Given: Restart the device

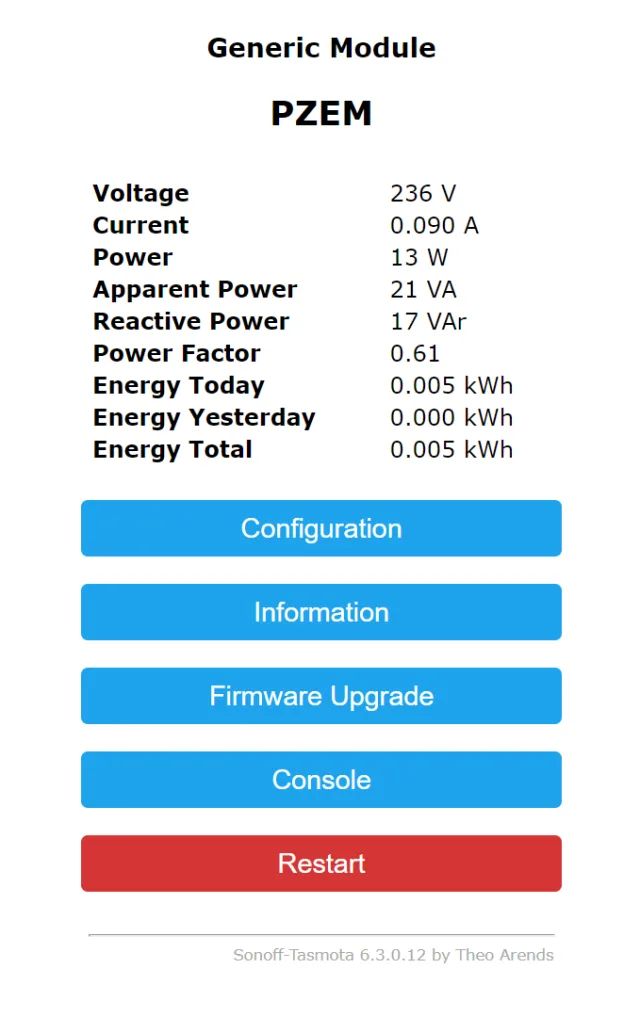Looking at the screenshot, I should [x=320, y=863].
